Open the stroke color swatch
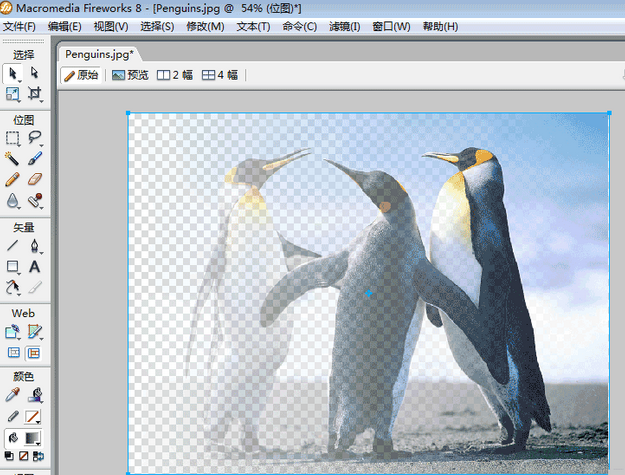 (35, 416)
